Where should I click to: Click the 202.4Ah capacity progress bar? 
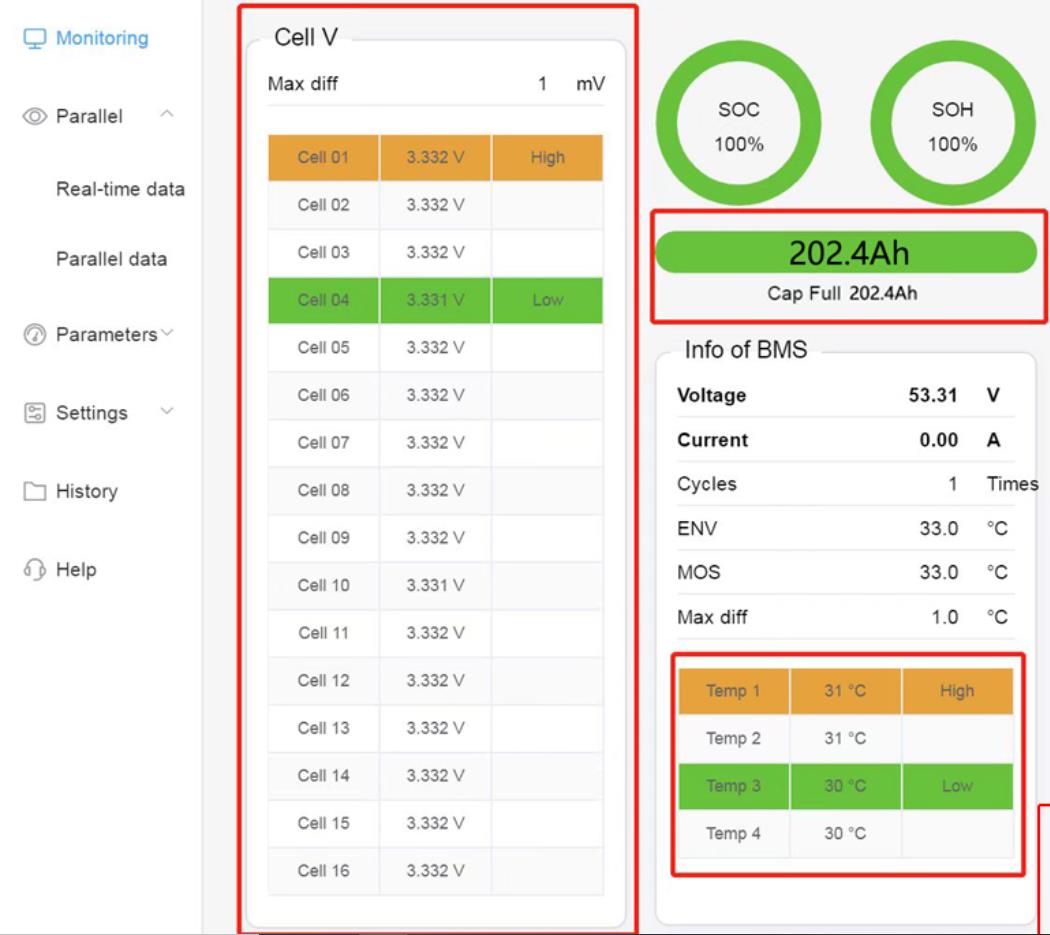pos(846,253)
